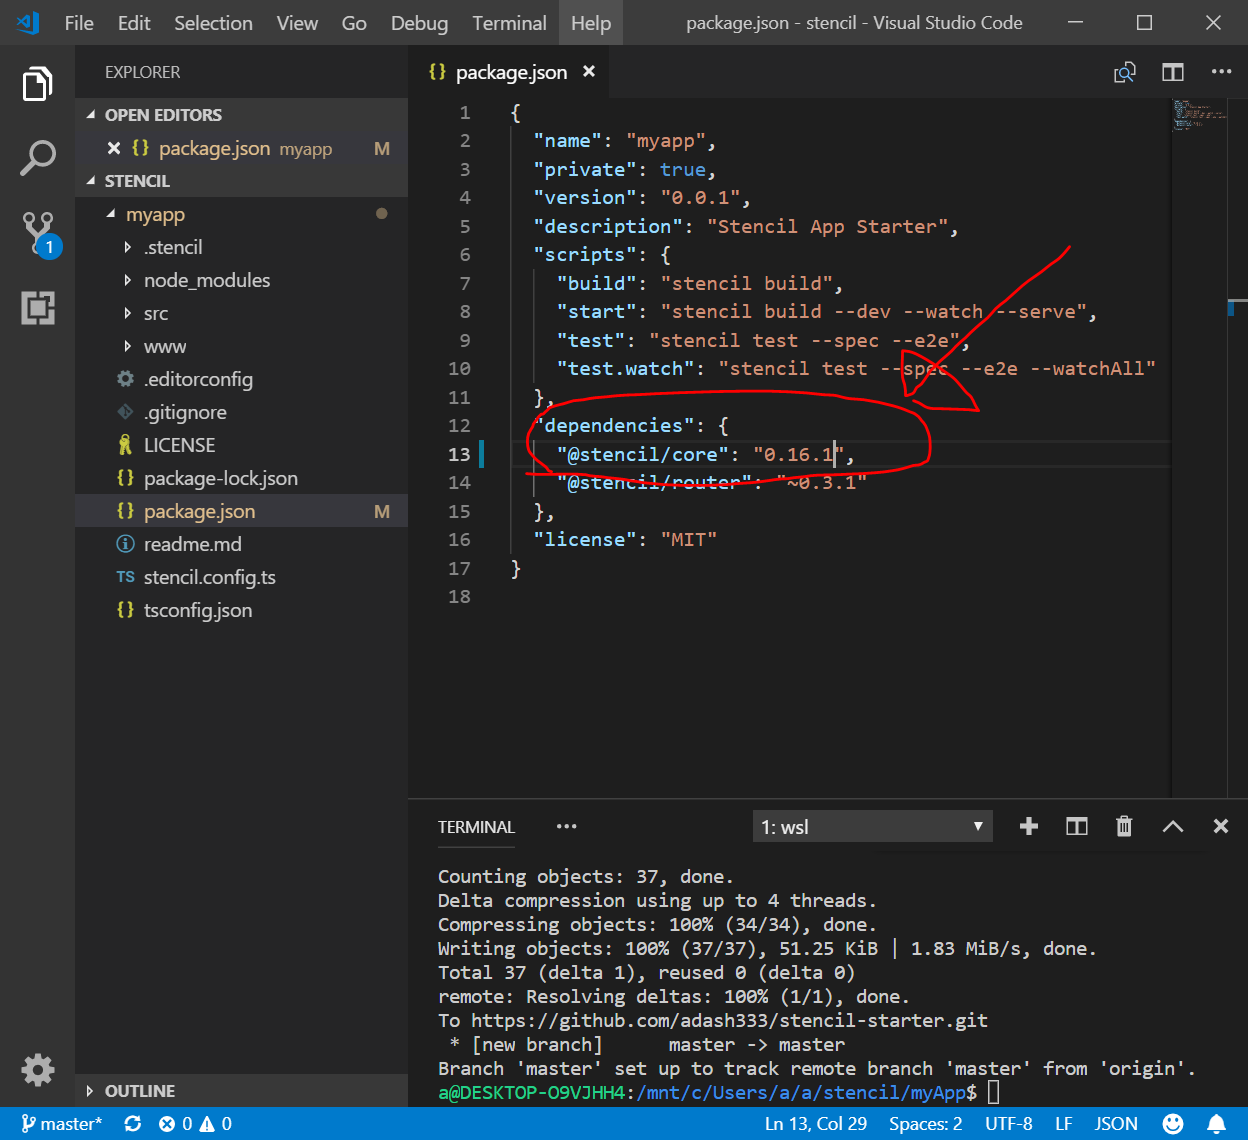This screenshot has width=1248, height=1140.
Task: Open terminal panel ellipsis menu
Action: pyautogui.click(x=566, y=827)
